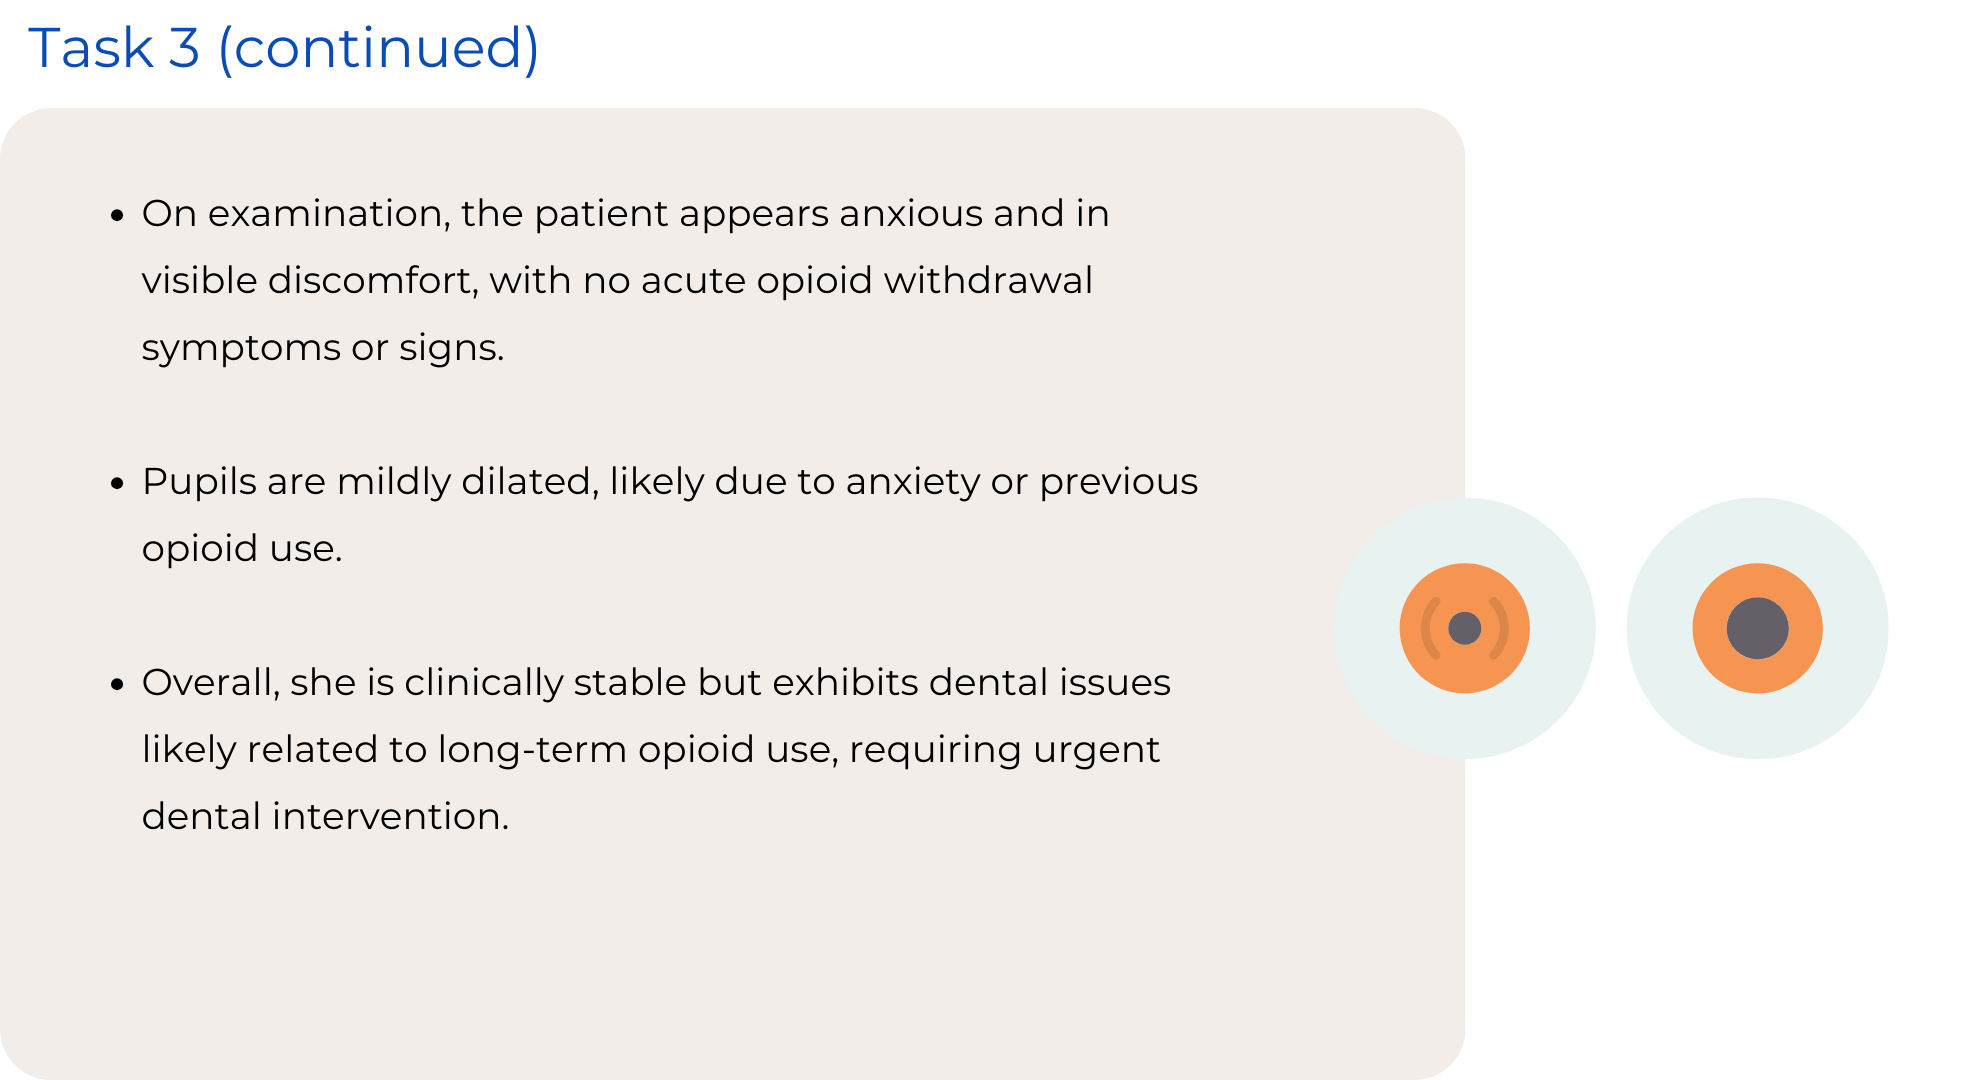Select the small dark pupil of left eye

coord(1465,628)
